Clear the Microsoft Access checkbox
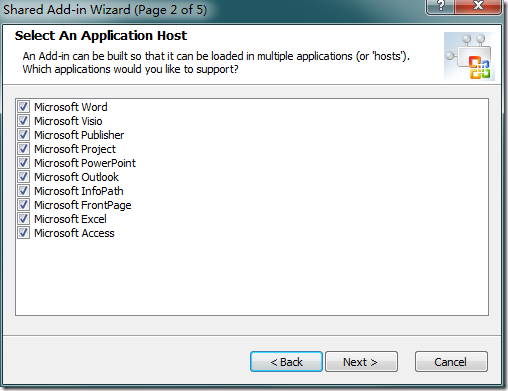508x391 pixels. tap(23, 233)
